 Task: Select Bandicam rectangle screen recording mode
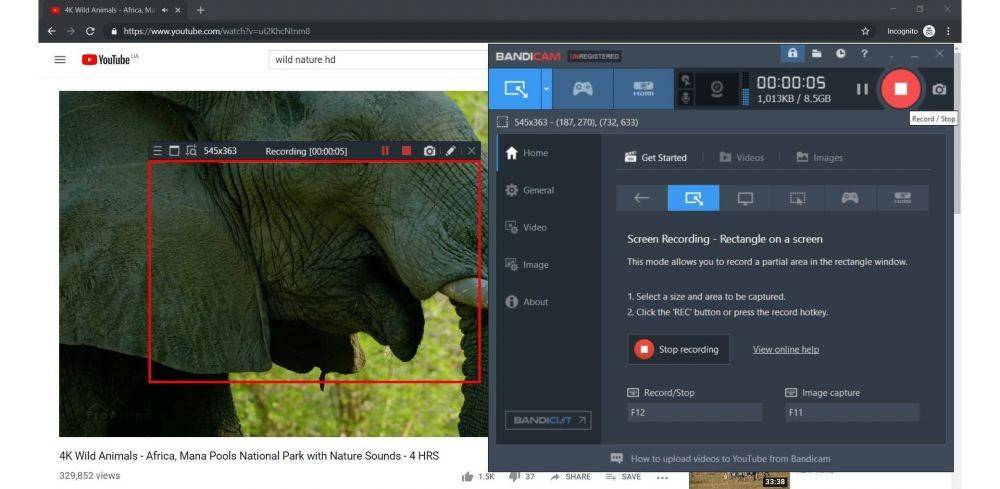coord(515,89)
